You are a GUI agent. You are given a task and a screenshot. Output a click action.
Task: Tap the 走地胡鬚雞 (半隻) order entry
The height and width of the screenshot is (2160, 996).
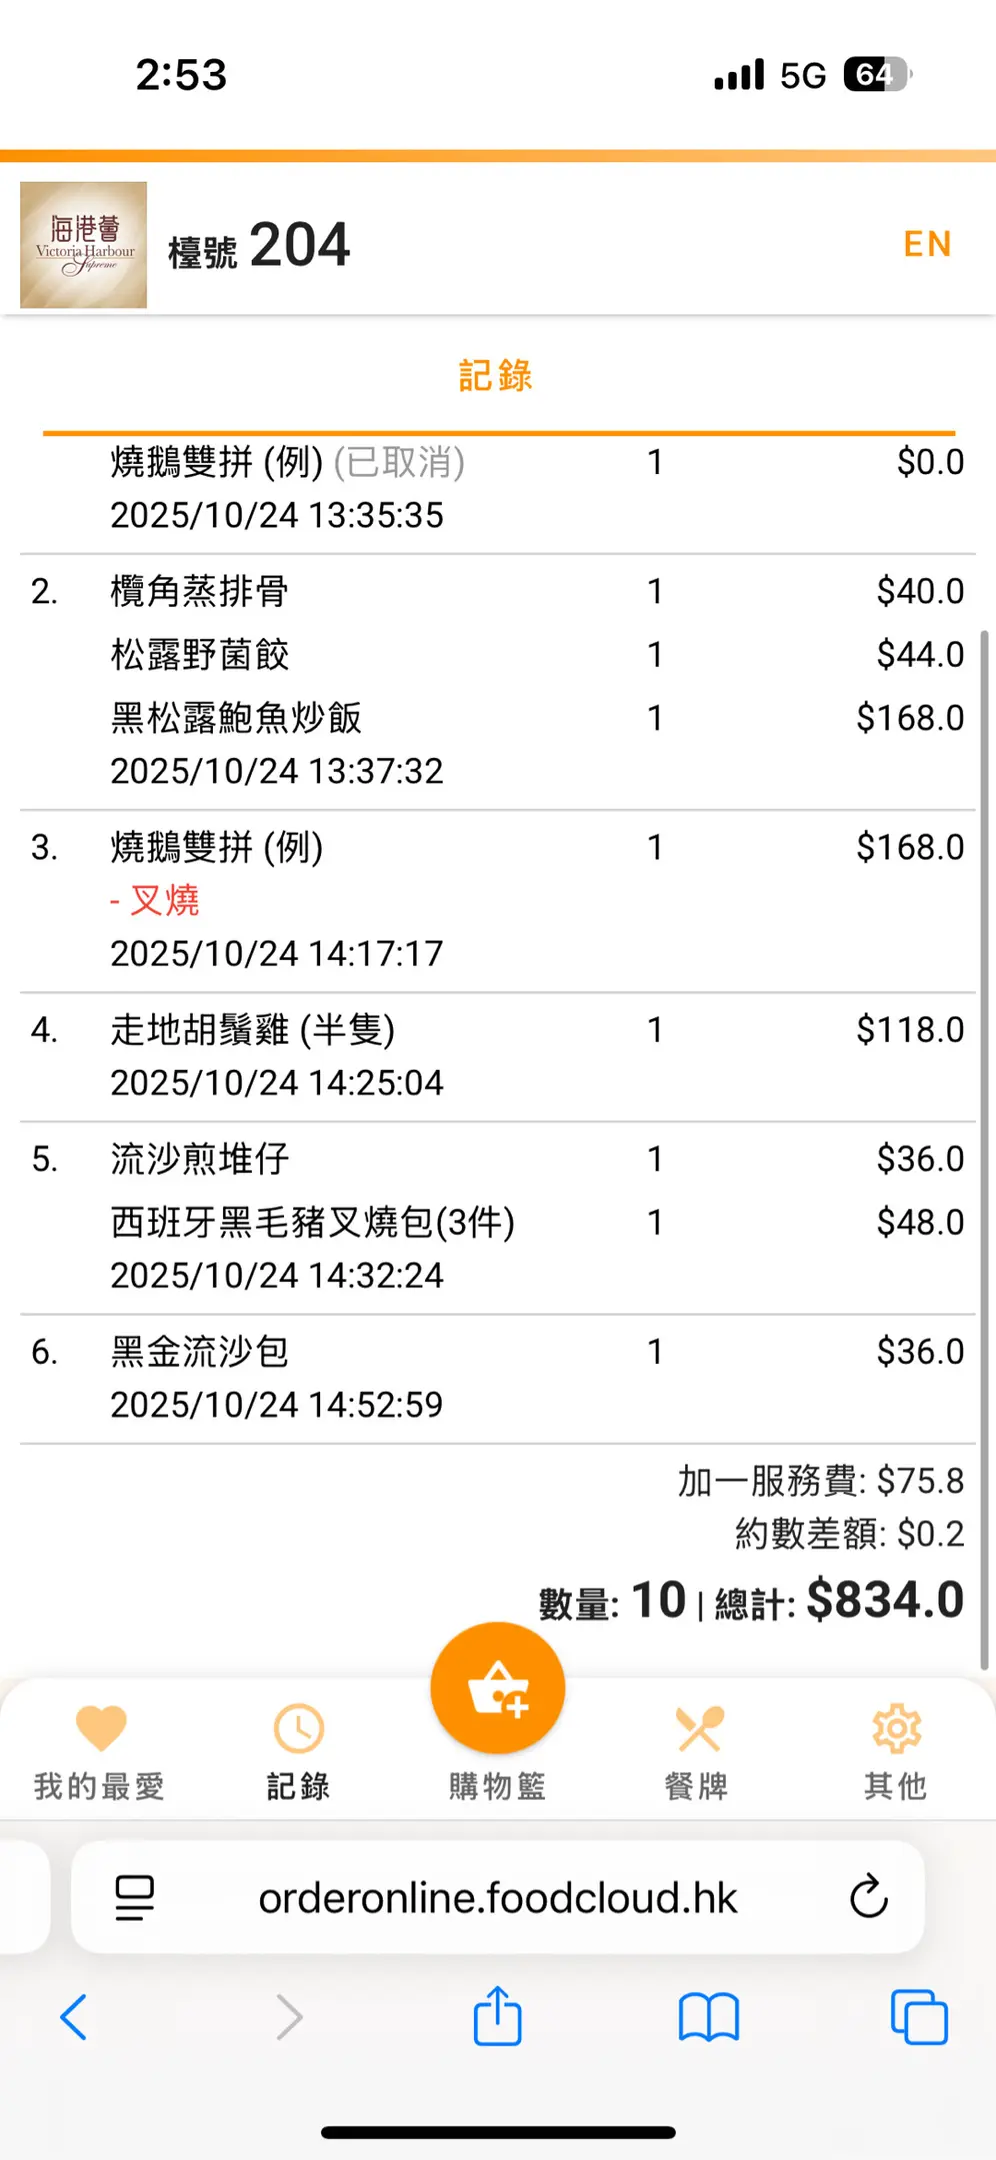click(x=252, y=1030)
